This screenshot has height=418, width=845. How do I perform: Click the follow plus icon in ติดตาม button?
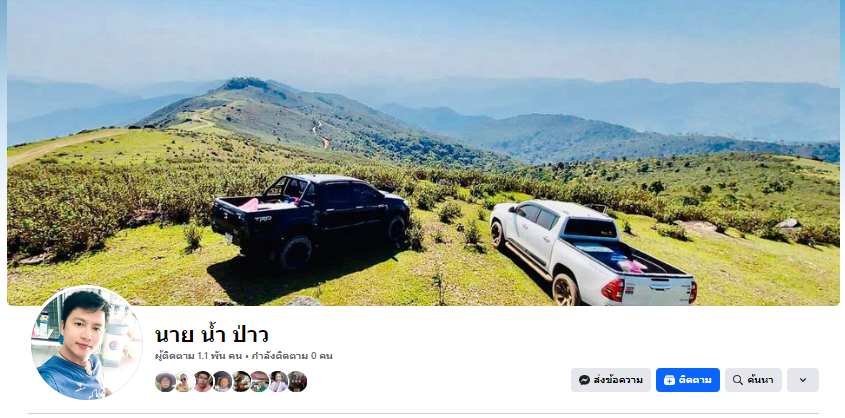(669, 380)
